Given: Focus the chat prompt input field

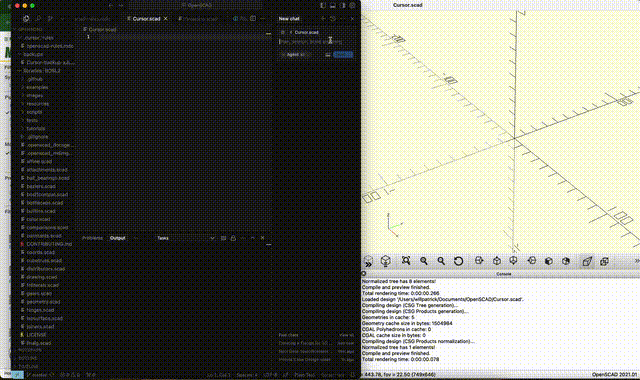Looking at the screenshot, I should point(315,41).
